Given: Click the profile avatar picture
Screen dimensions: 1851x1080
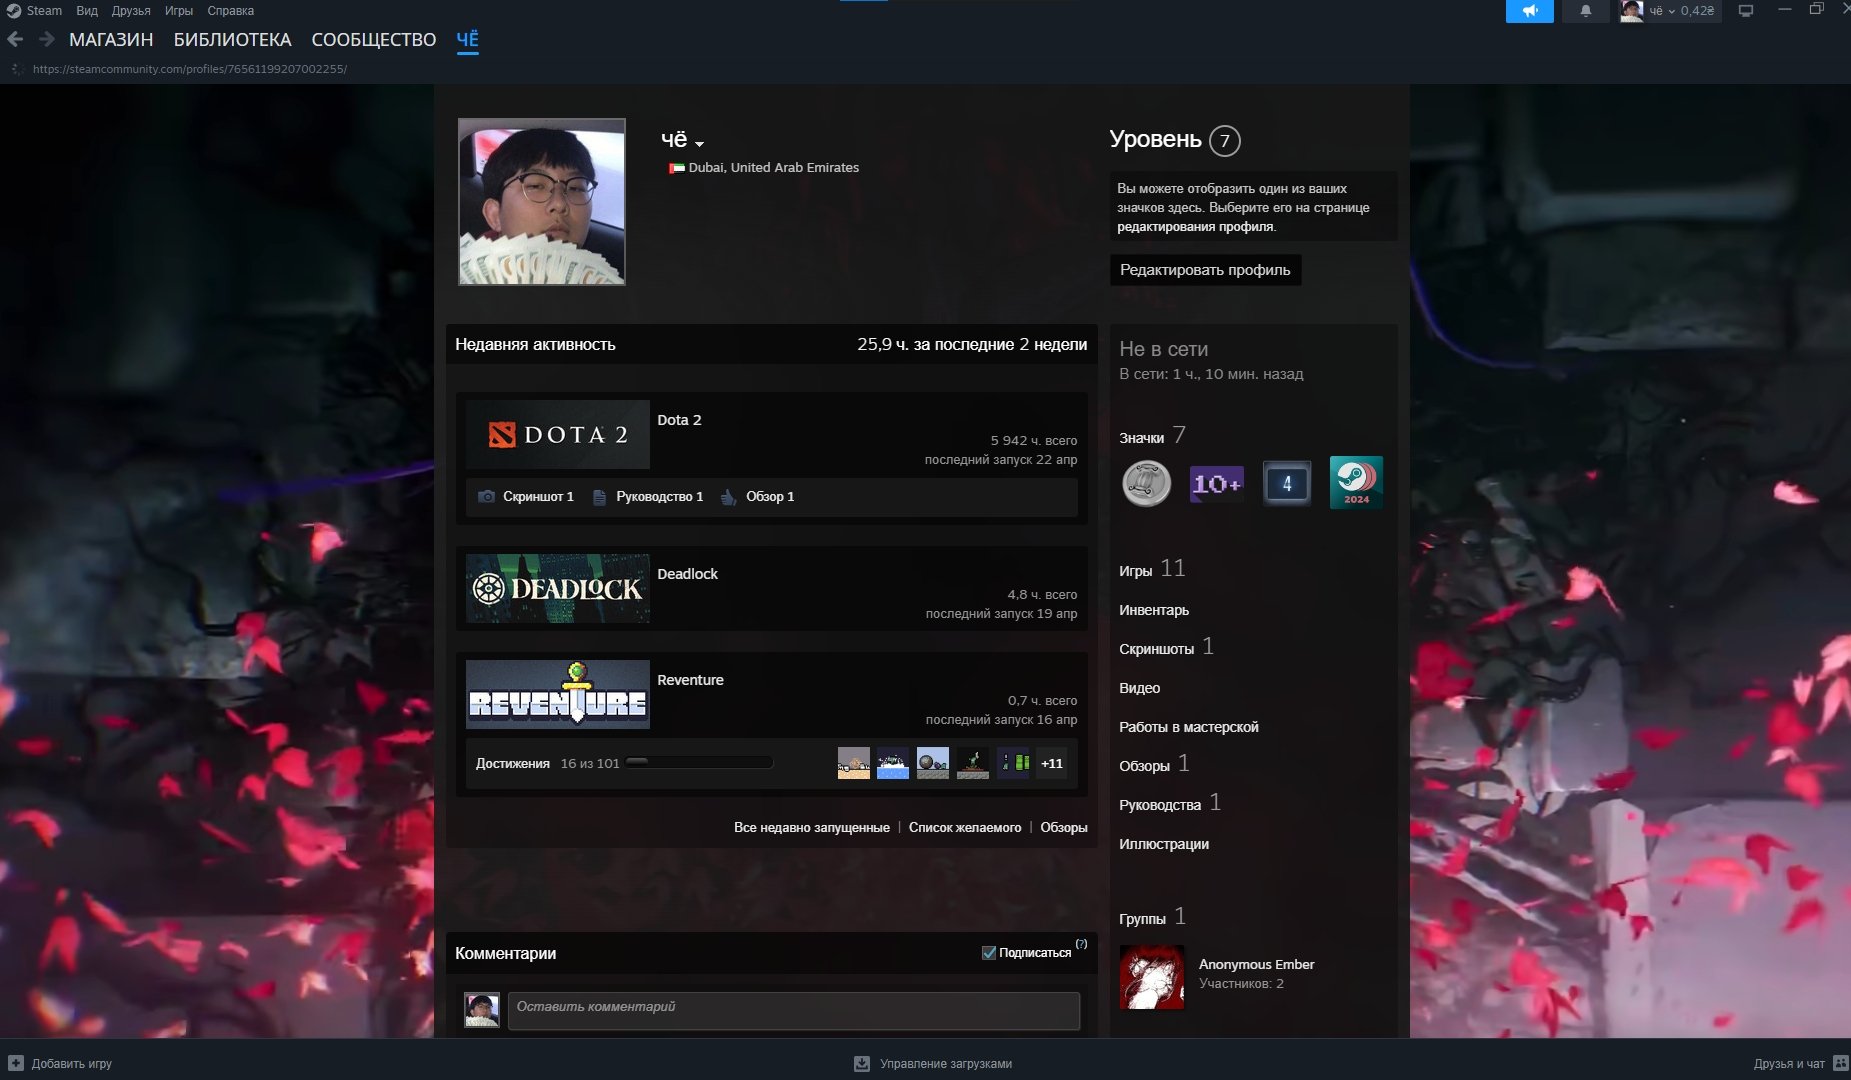Looking at the screenshot, I should tap(542, 202).
